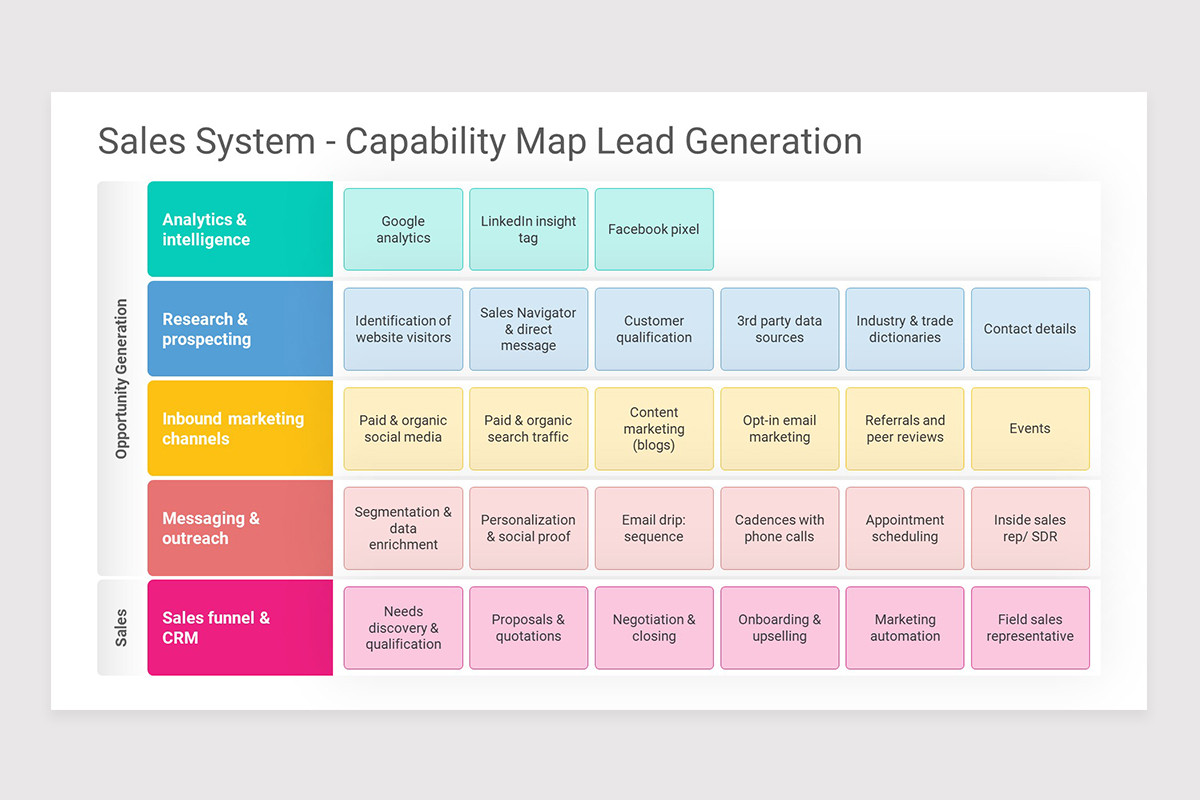Select the Negotiation & closing box

point(654,627)
